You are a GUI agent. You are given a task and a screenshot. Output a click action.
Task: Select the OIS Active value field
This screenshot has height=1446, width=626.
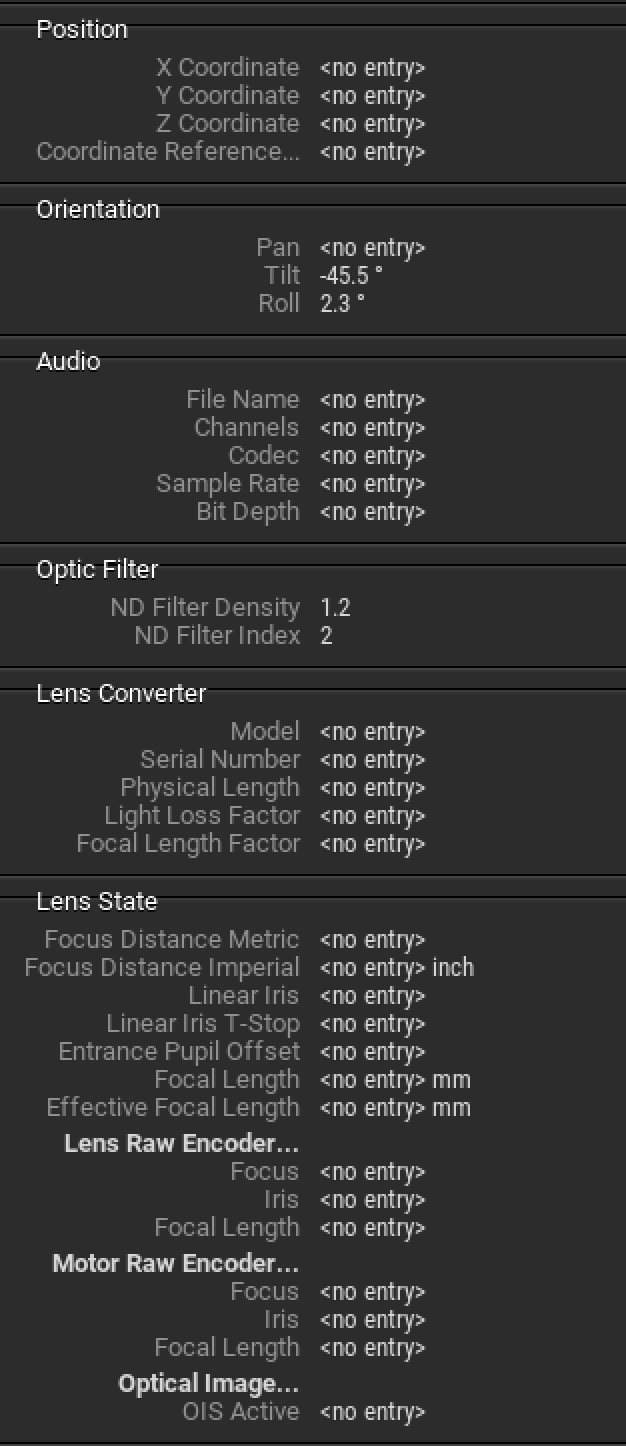[372, 1412]
